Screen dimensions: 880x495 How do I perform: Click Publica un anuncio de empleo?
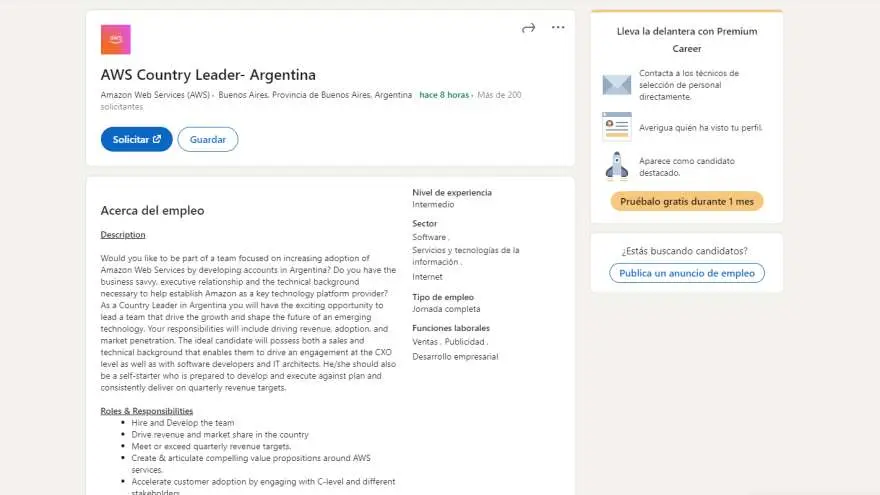(686, 273)
